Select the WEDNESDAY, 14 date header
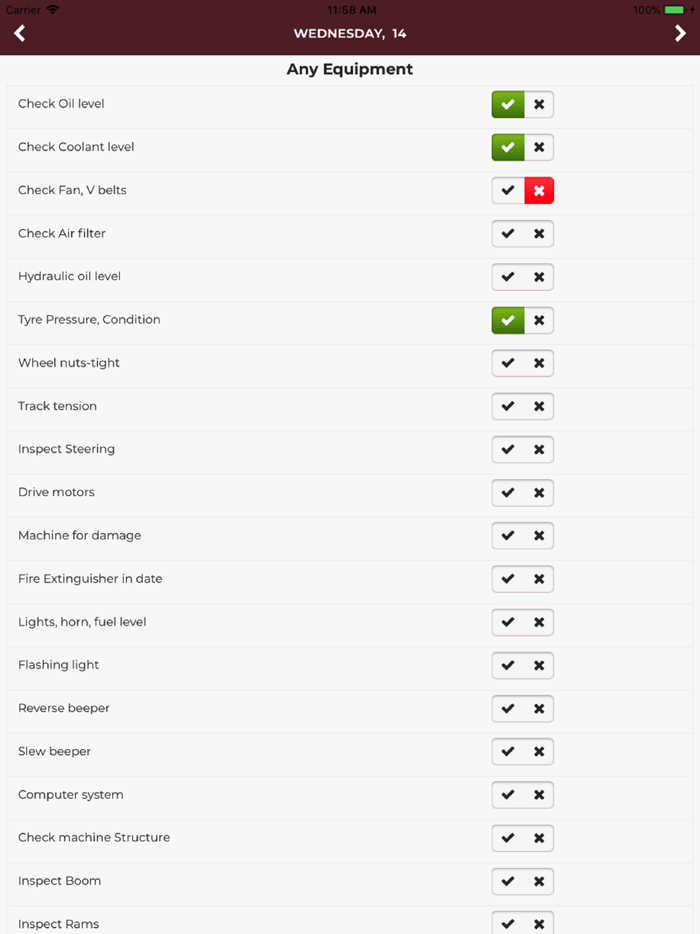Viewport: 700px width, 934px height. (350, 33)
